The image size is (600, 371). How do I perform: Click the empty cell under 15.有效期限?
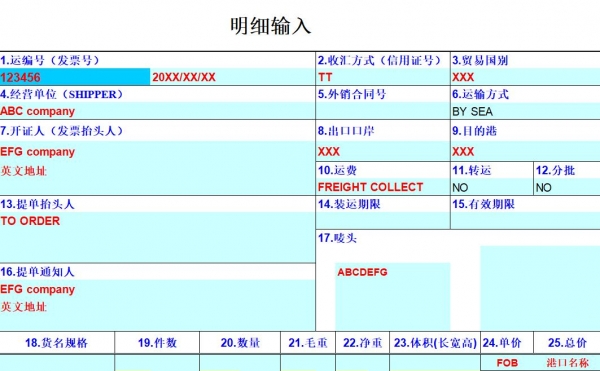[525, 221]
